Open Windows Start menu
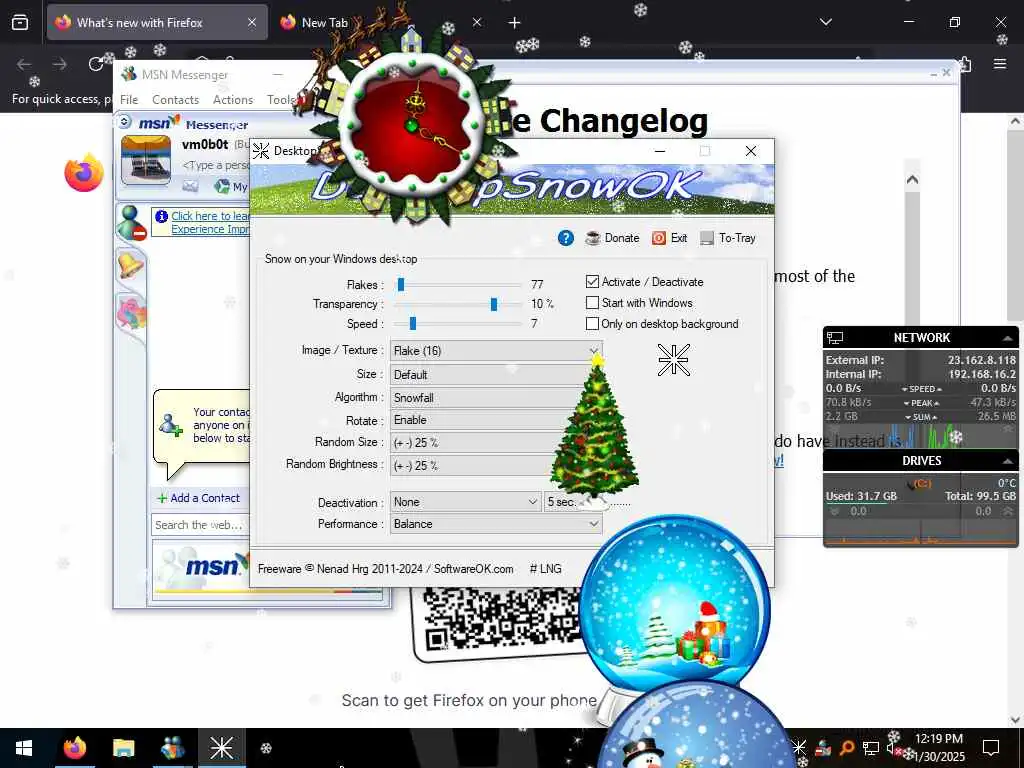 [24, 748]
